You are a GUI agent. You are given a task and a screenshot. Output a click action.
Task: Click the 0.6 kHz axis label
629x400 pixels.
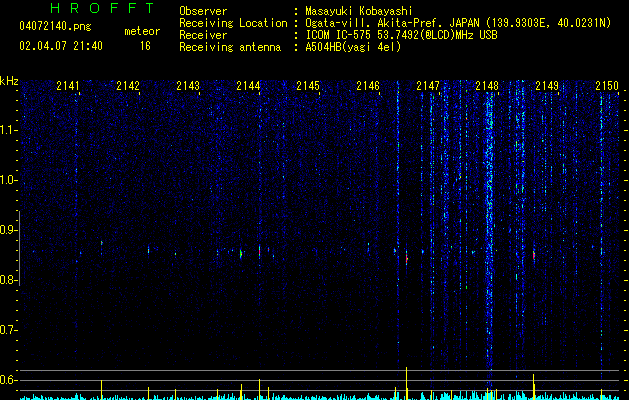pyautogui.click(x=8, y=380)
